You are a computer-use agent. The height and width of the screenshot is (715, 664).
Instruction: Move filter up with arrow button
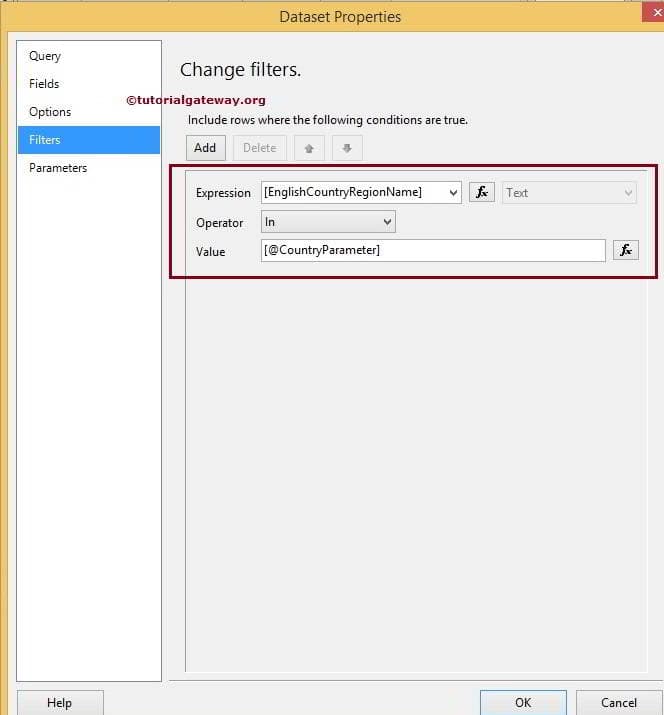point(309,148)
